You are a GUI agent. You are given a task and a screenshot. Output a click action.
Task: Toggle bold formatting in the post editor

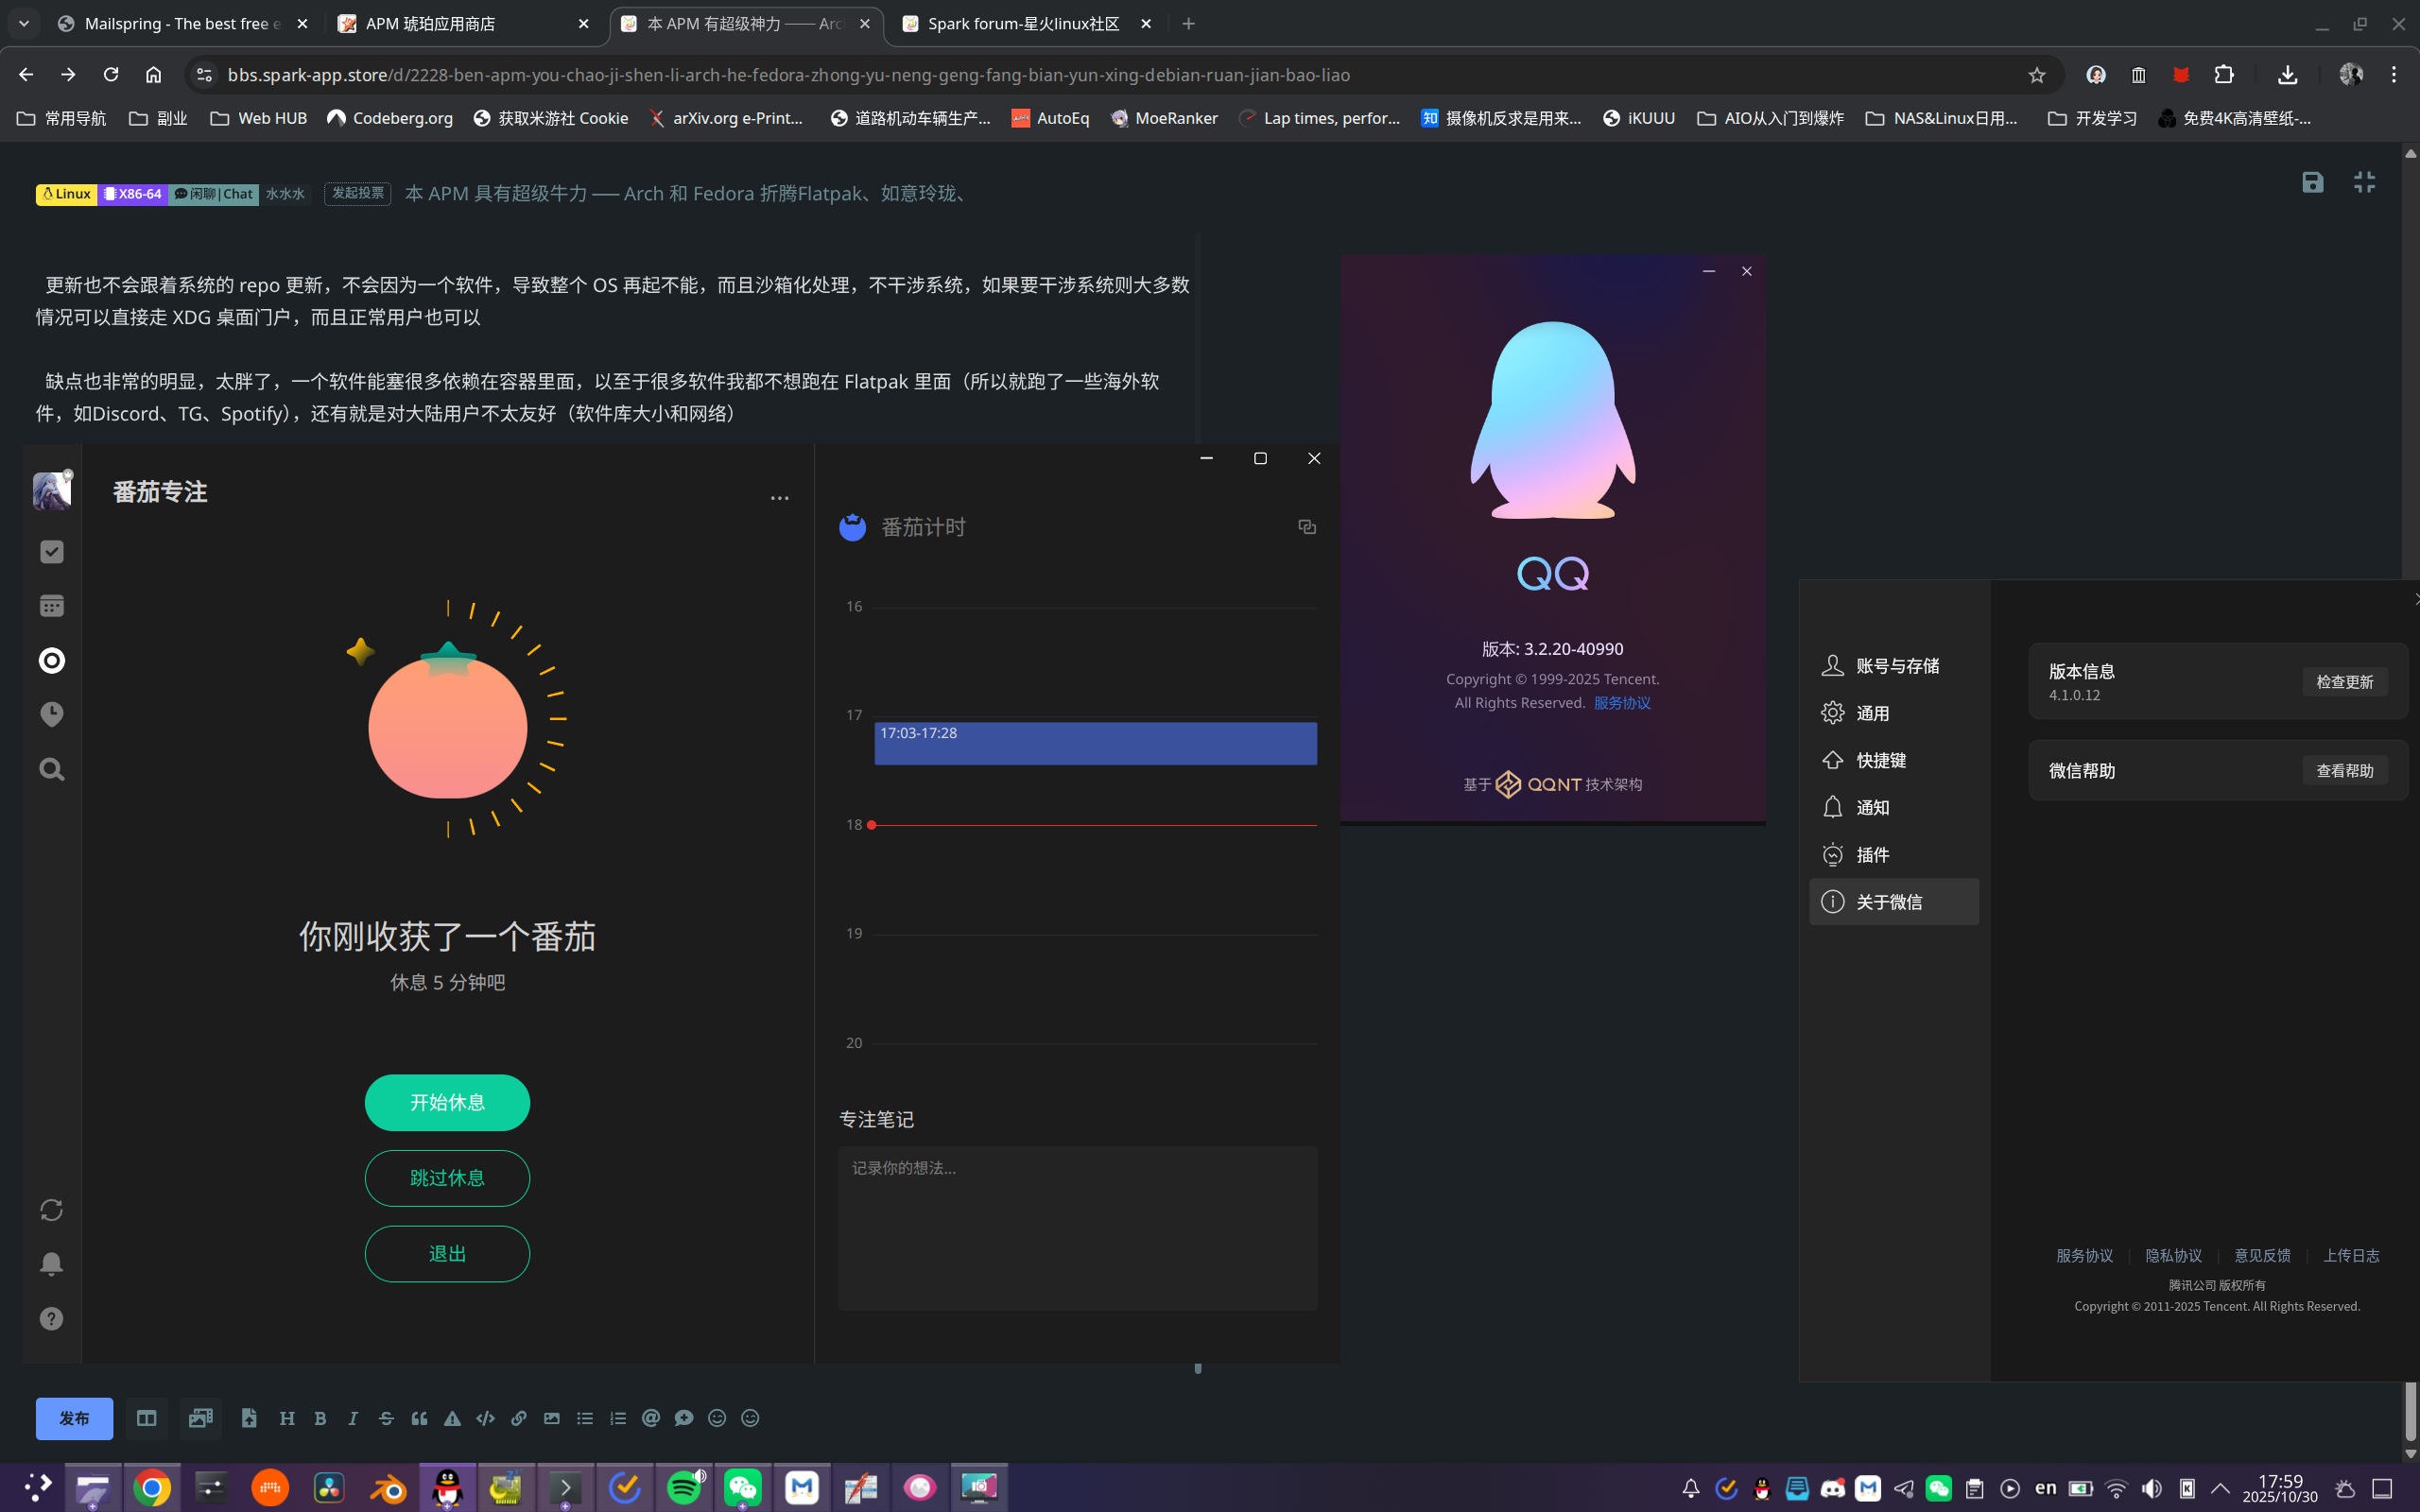click(x=320, y=1418)
